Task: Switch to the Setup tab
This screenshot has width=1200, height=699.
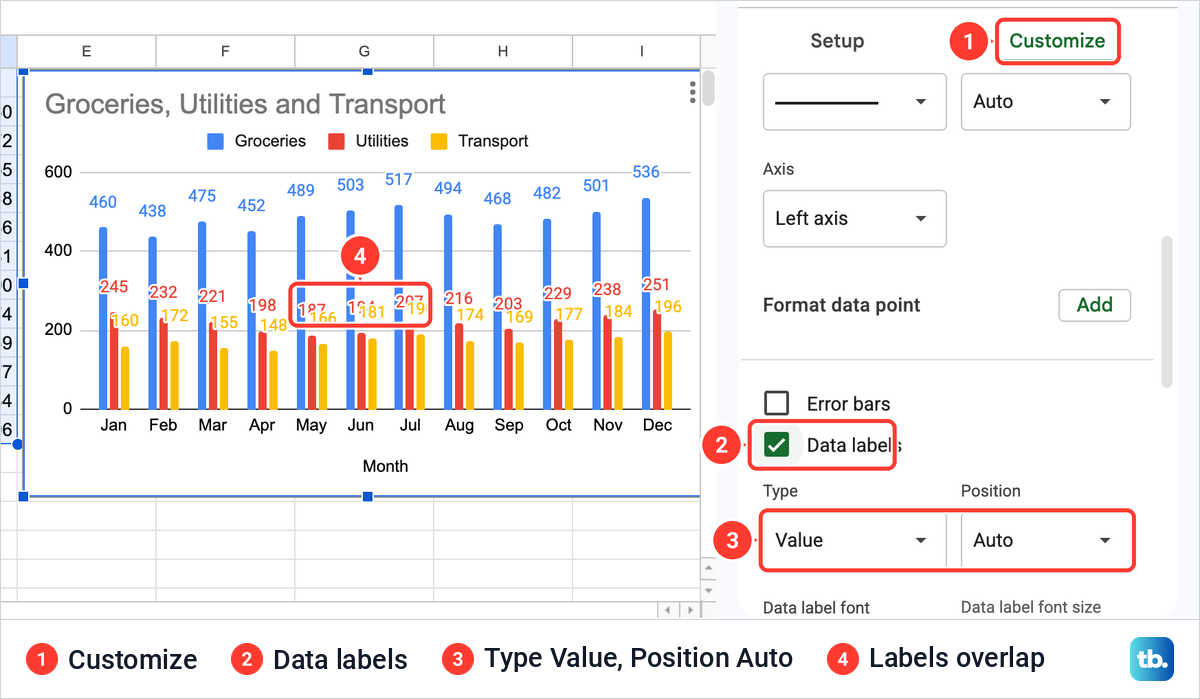Action: coord(837,41)
